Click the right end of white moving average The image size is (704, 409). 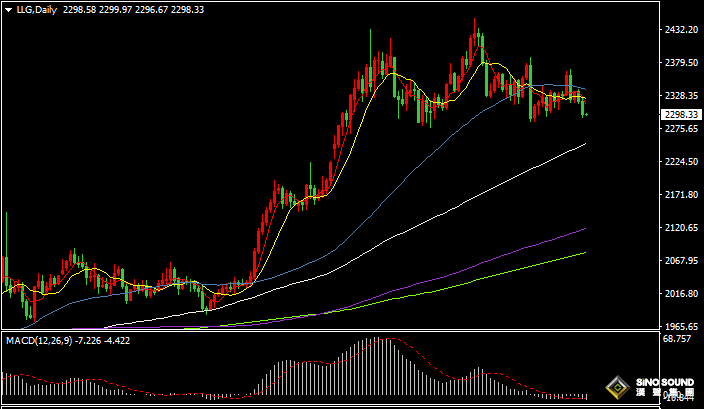584,144
